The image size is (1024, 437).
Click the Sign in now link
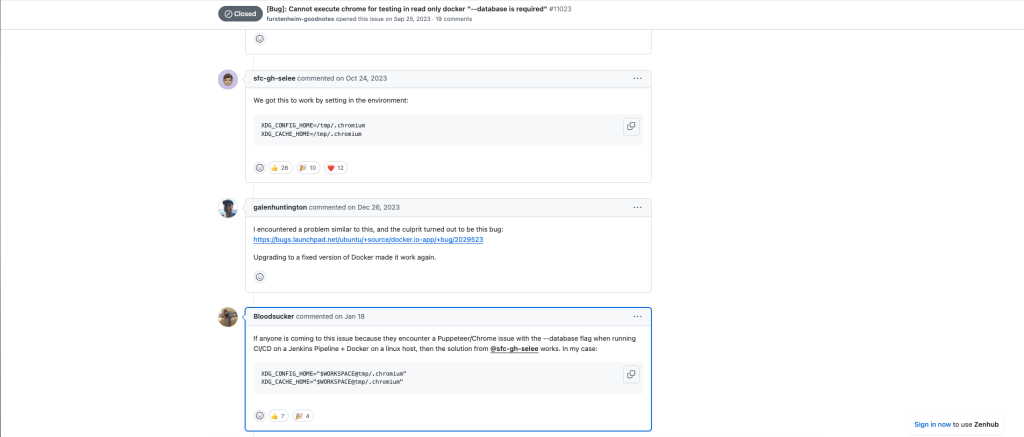pos(932,424)
